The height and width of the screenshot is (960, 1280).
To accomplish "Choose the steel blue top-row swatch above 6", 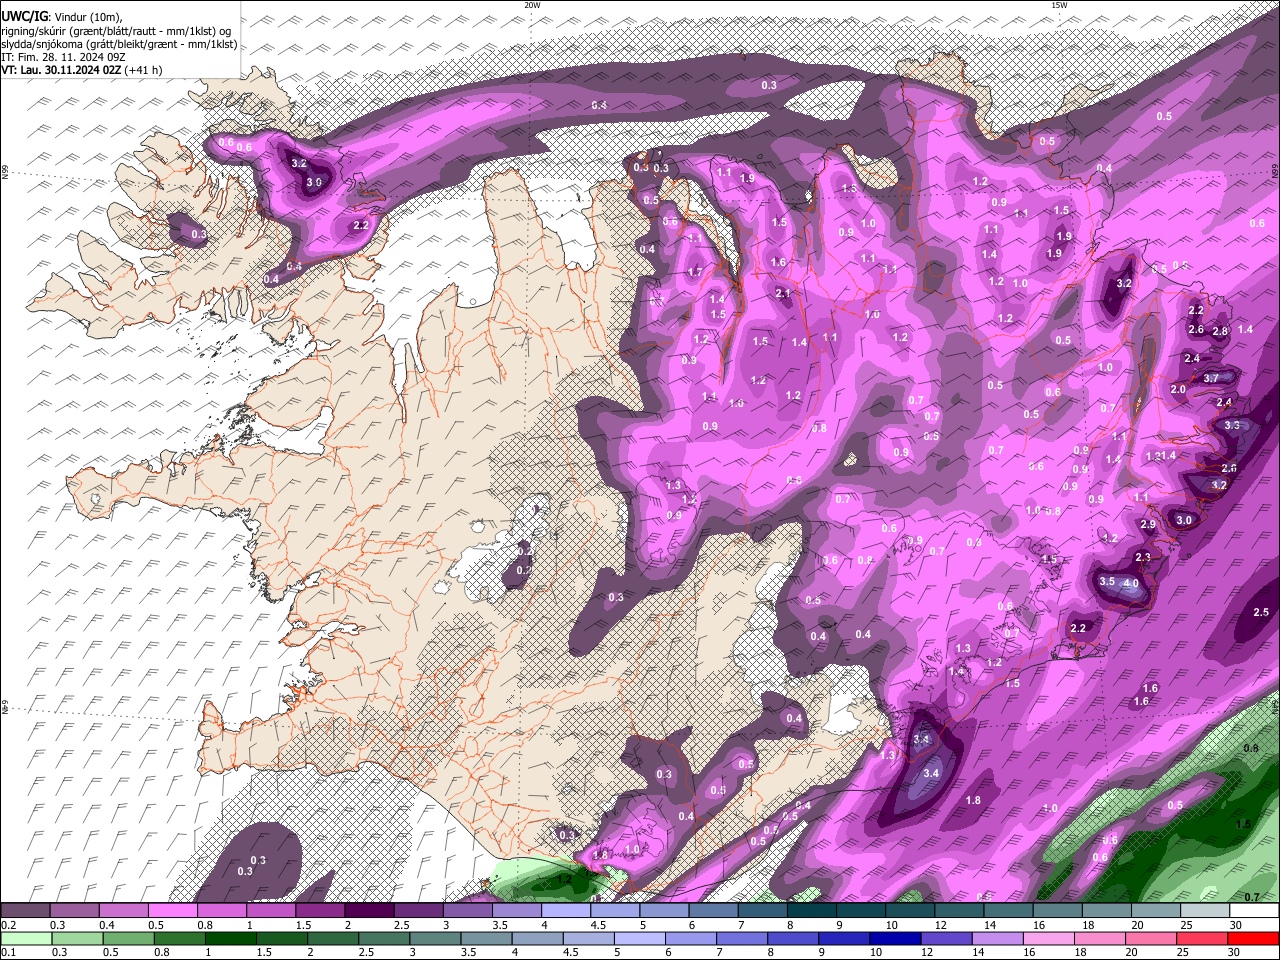I will click(713, 911).
